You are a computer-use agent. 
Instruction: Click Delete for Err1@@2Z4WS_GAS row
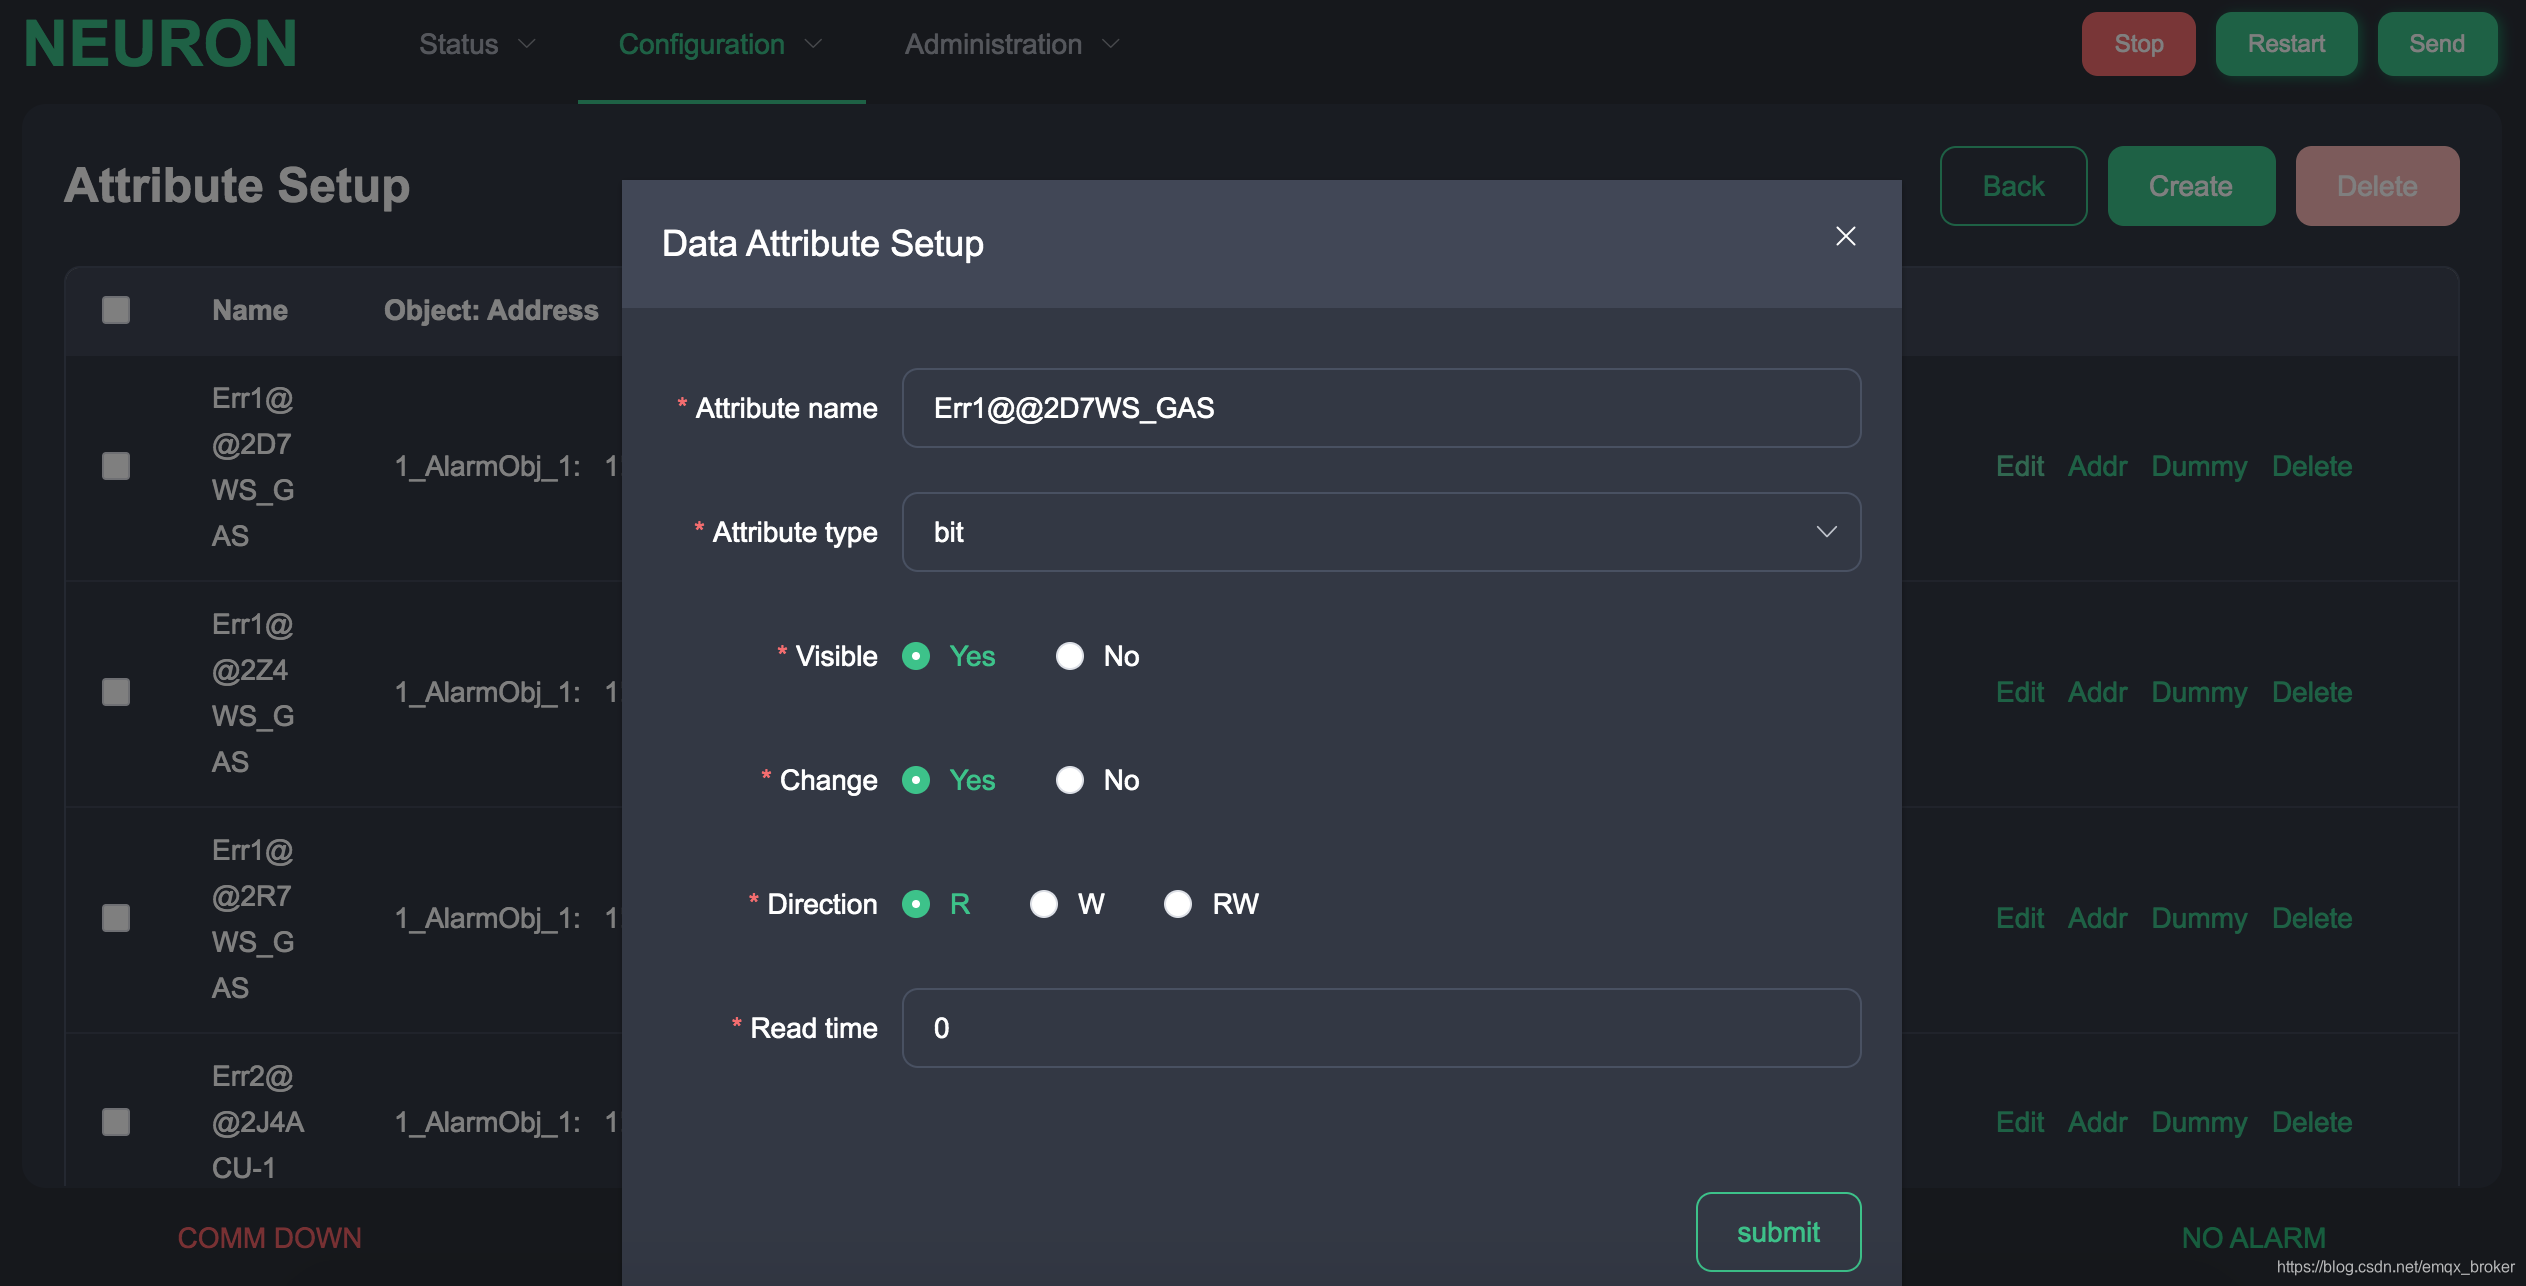pyautogui.click(x=2312, y=692)
